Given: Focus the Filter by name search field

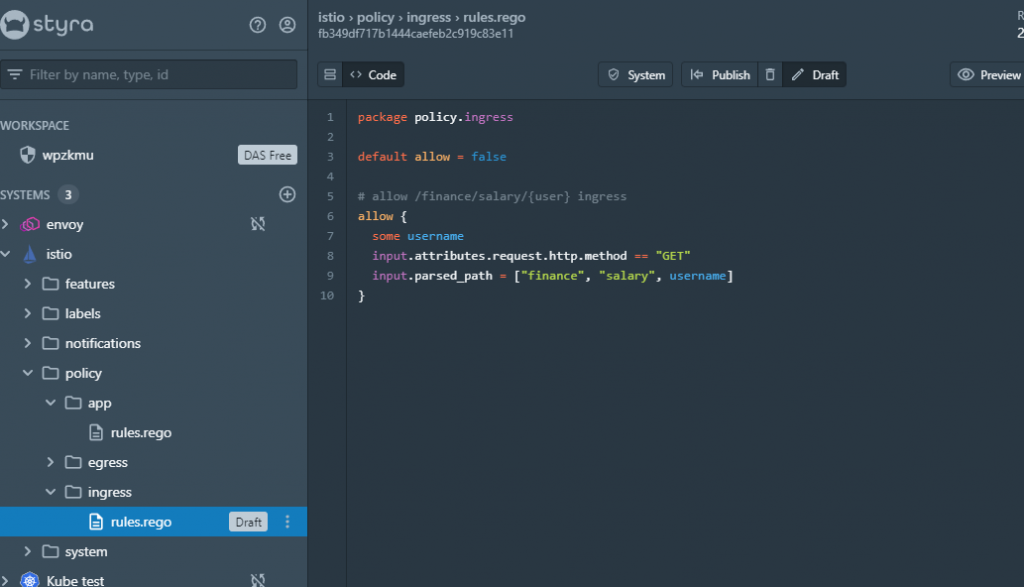Looking at the screenshot, I should click(x=149, y=74).
